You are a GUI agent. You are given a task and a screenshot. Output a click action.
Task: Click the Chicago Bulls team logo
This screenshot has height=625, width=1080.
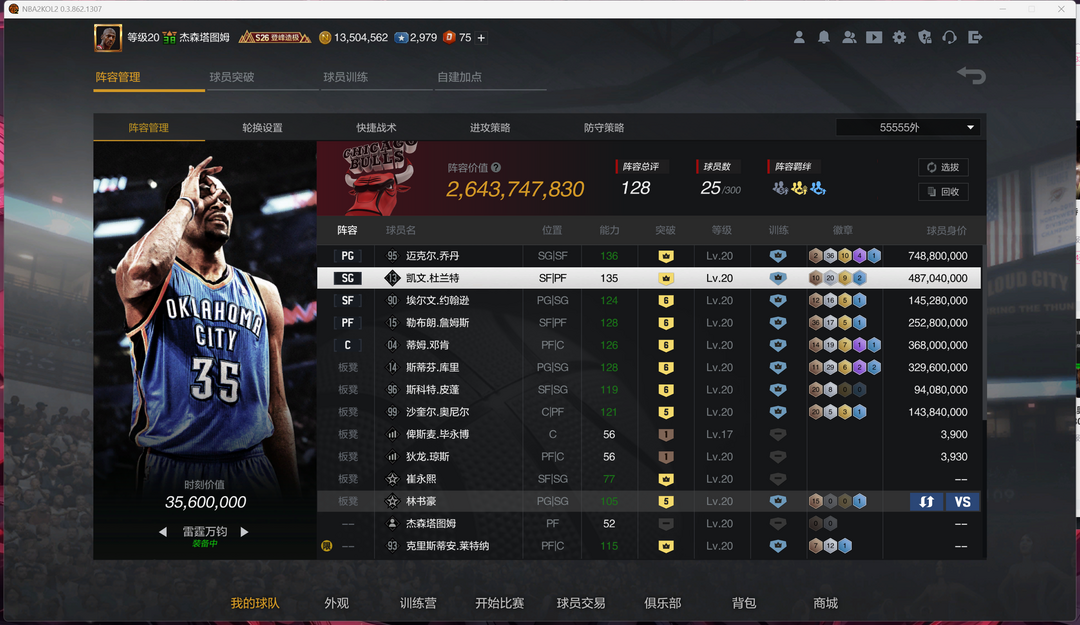(380, 178)
